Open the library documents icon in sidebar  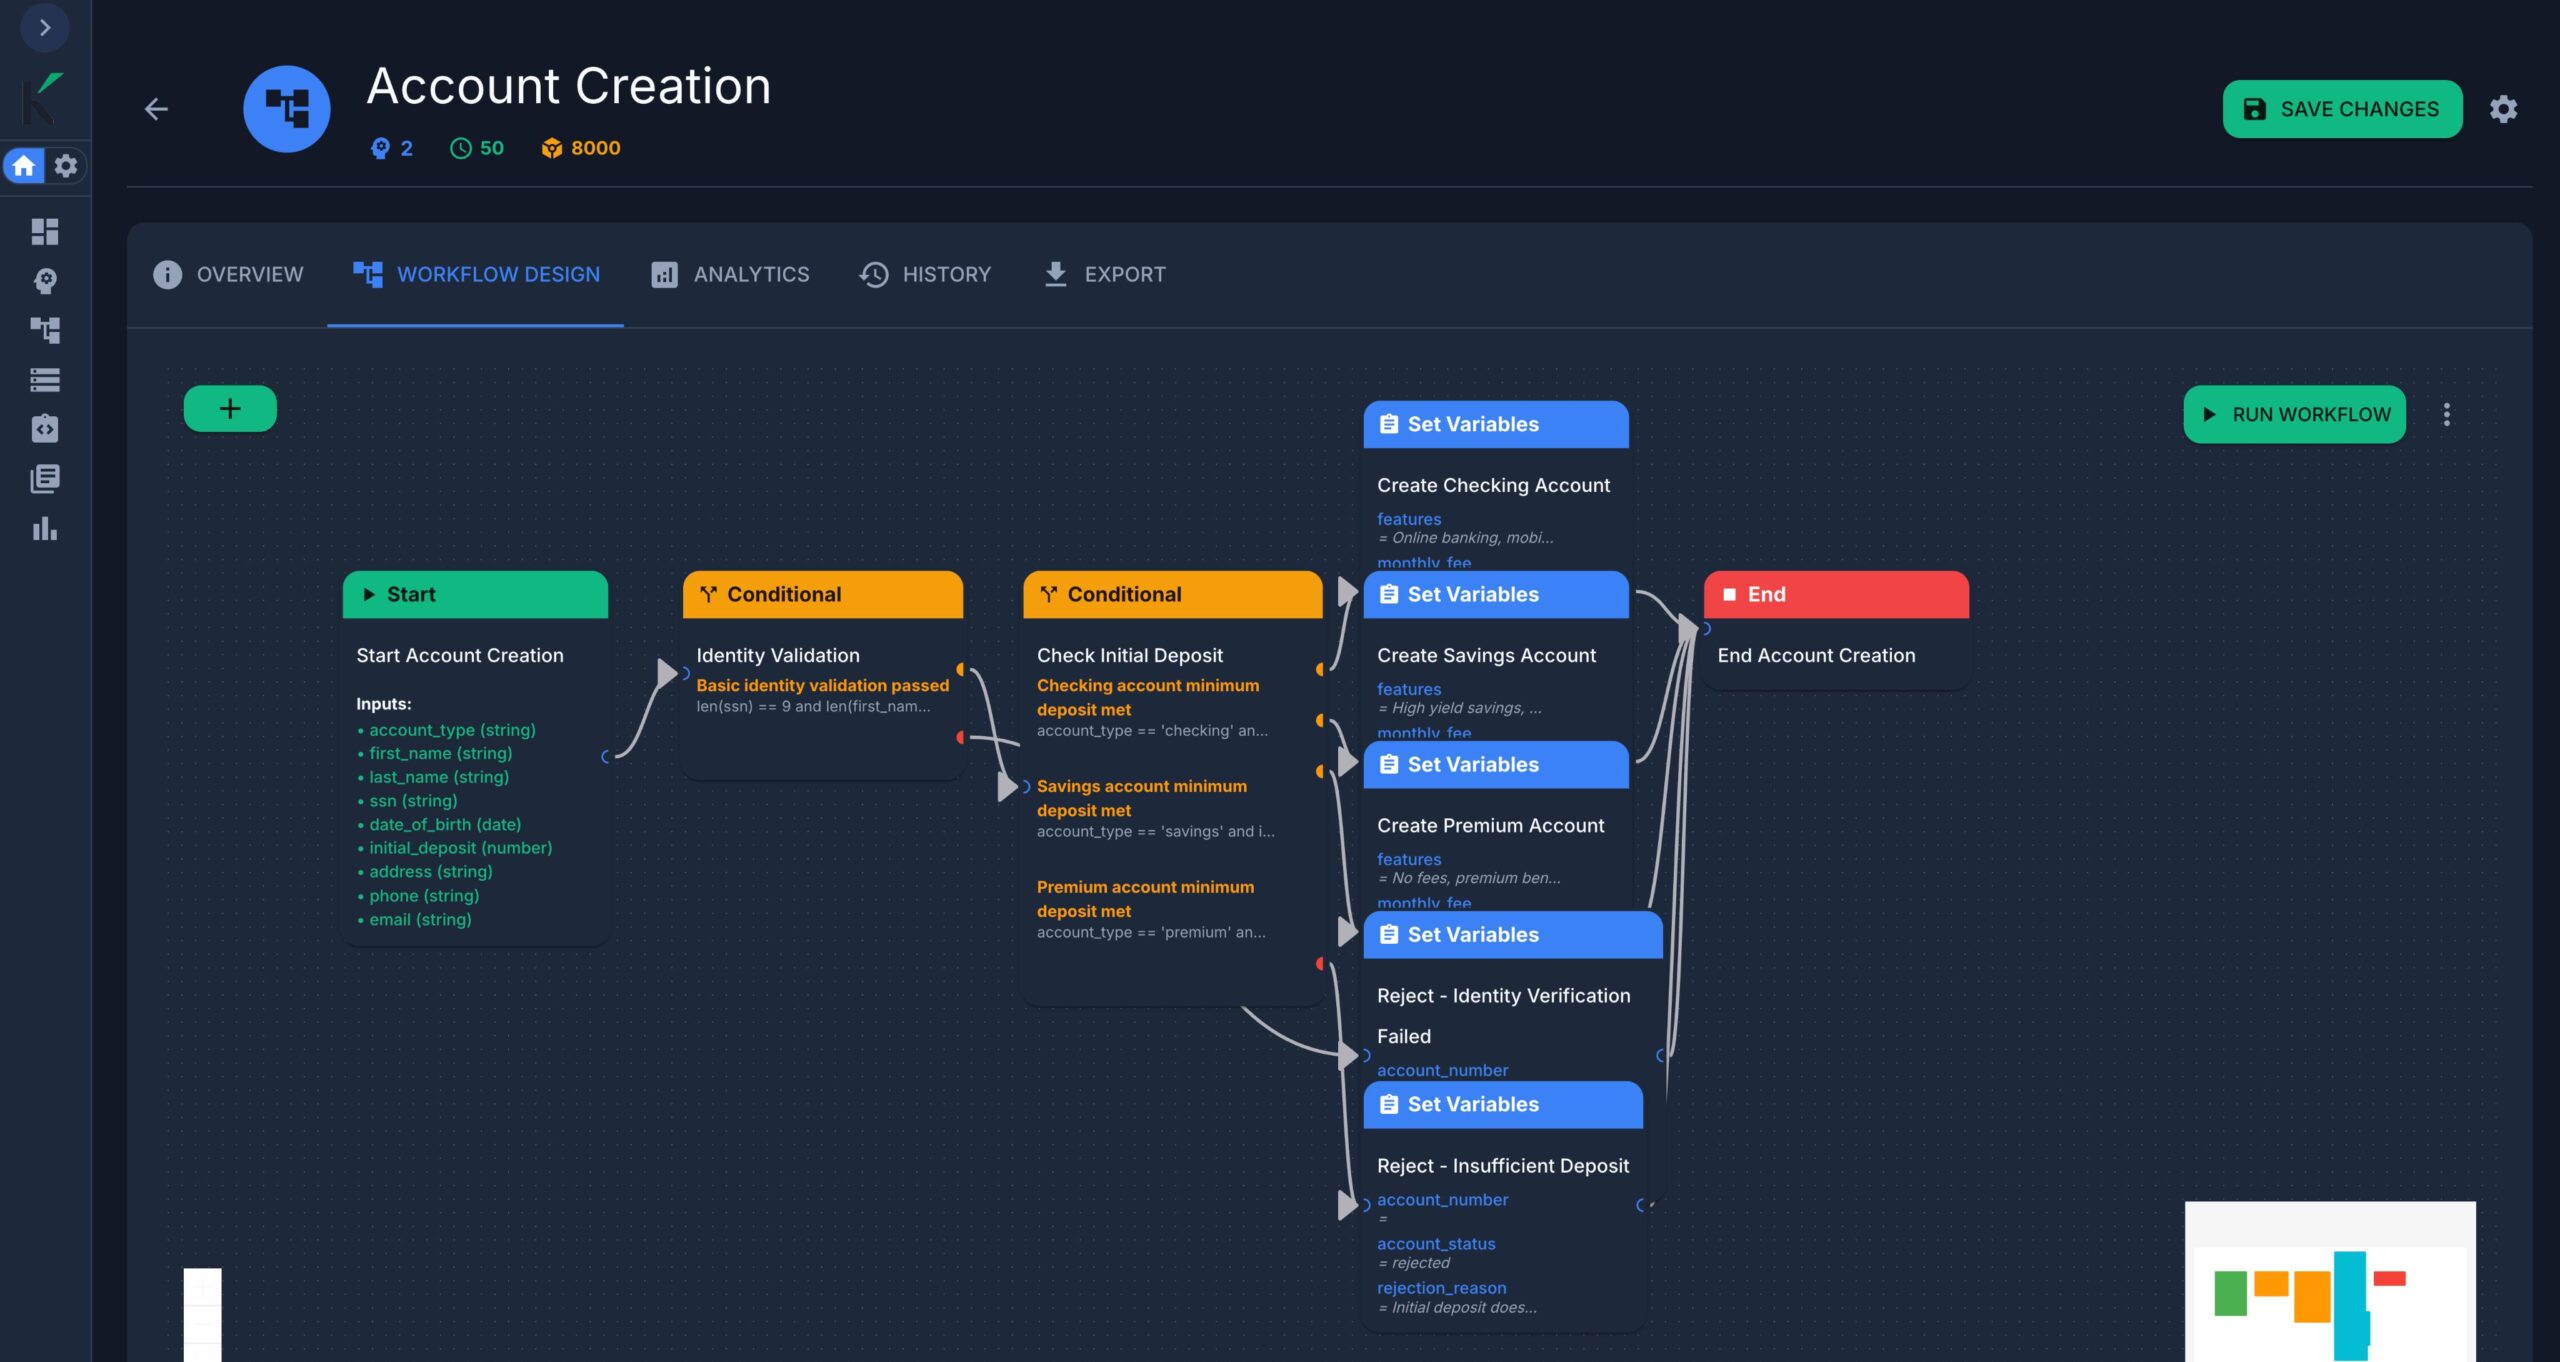45,479
